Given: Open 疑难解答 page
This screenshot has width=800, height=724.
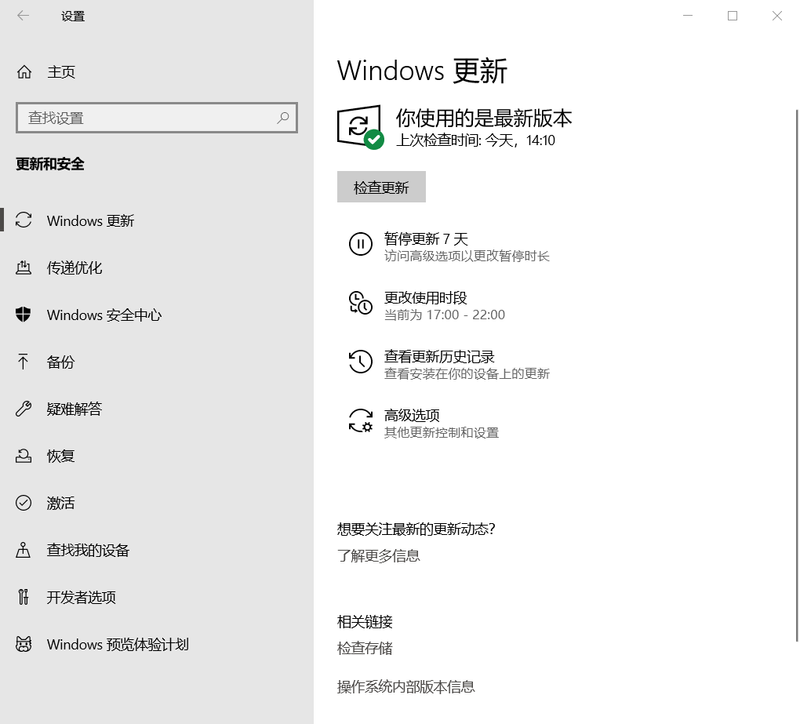Looking at the screenshot, I should (x=74, y=409).
